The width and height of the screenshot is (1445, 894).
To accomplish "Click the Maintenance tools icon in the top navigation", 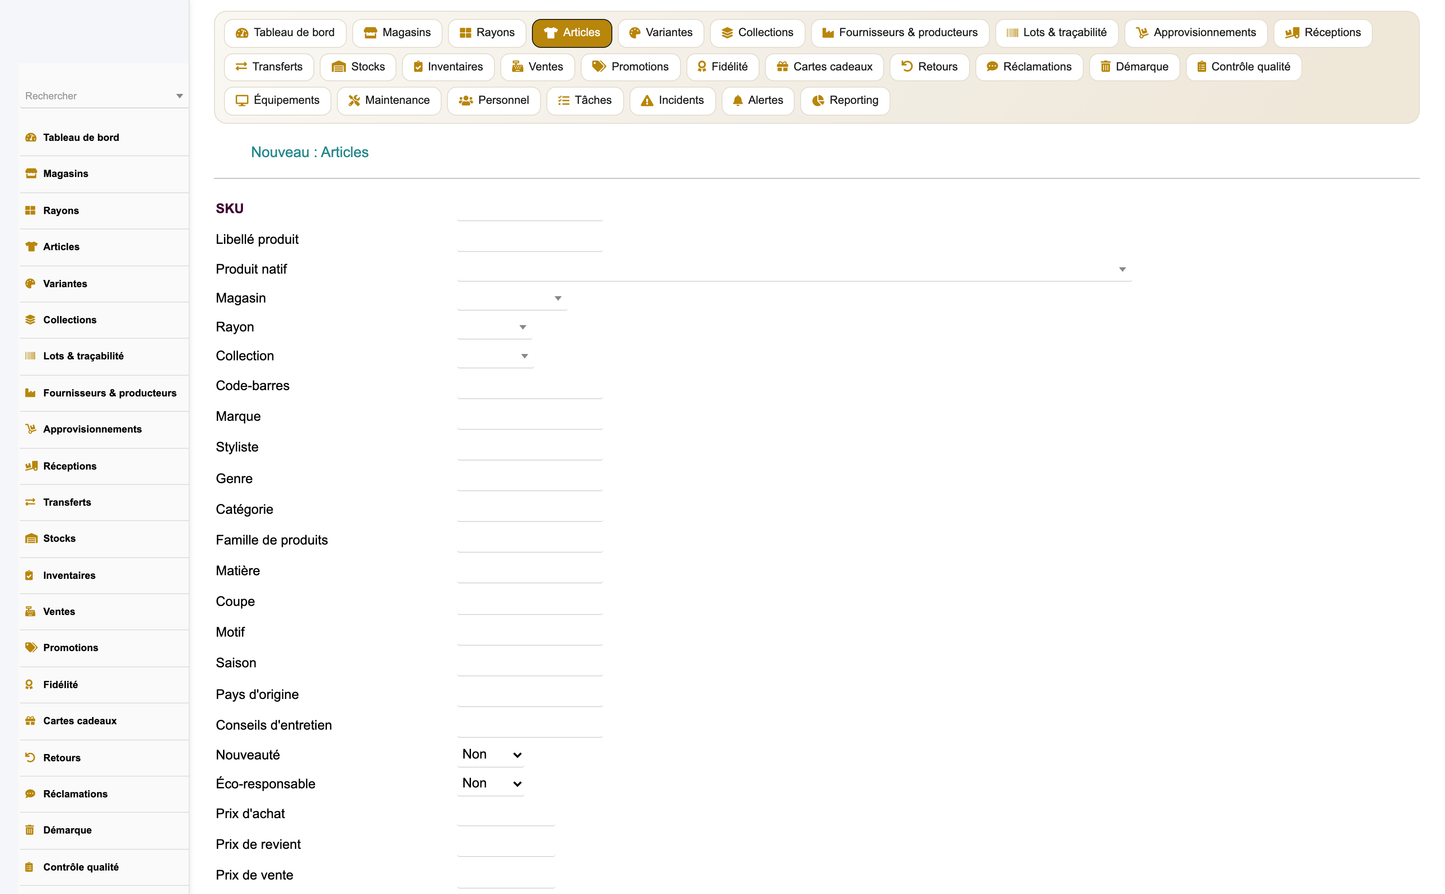I will click(354, 101).
